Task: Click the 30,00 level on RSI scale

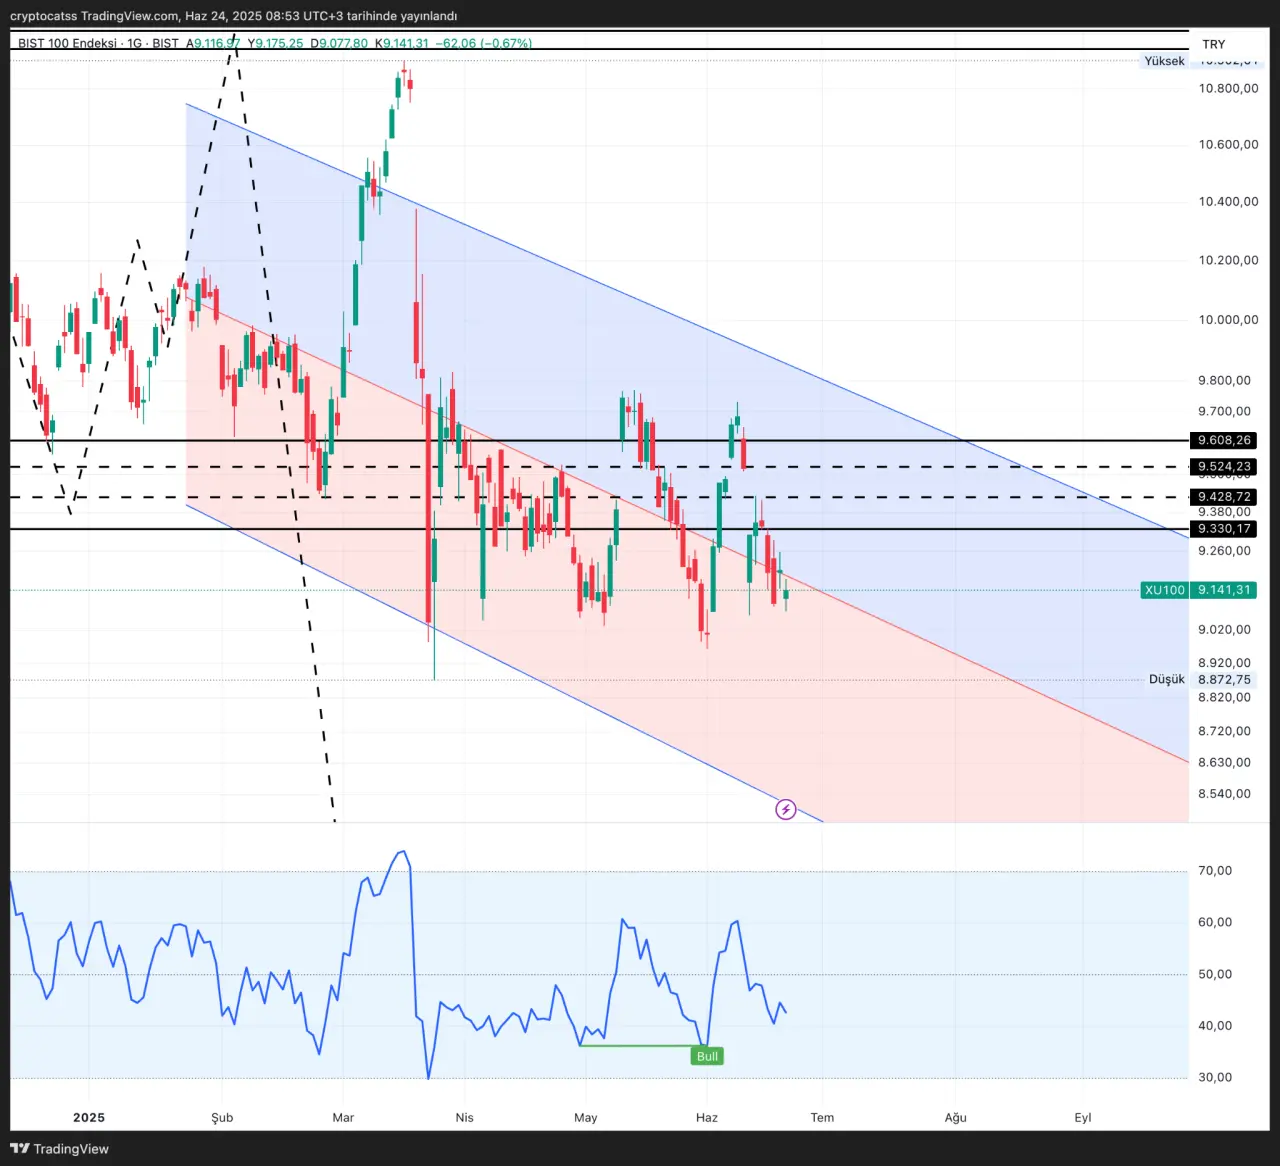Action: point(1215,1077)
